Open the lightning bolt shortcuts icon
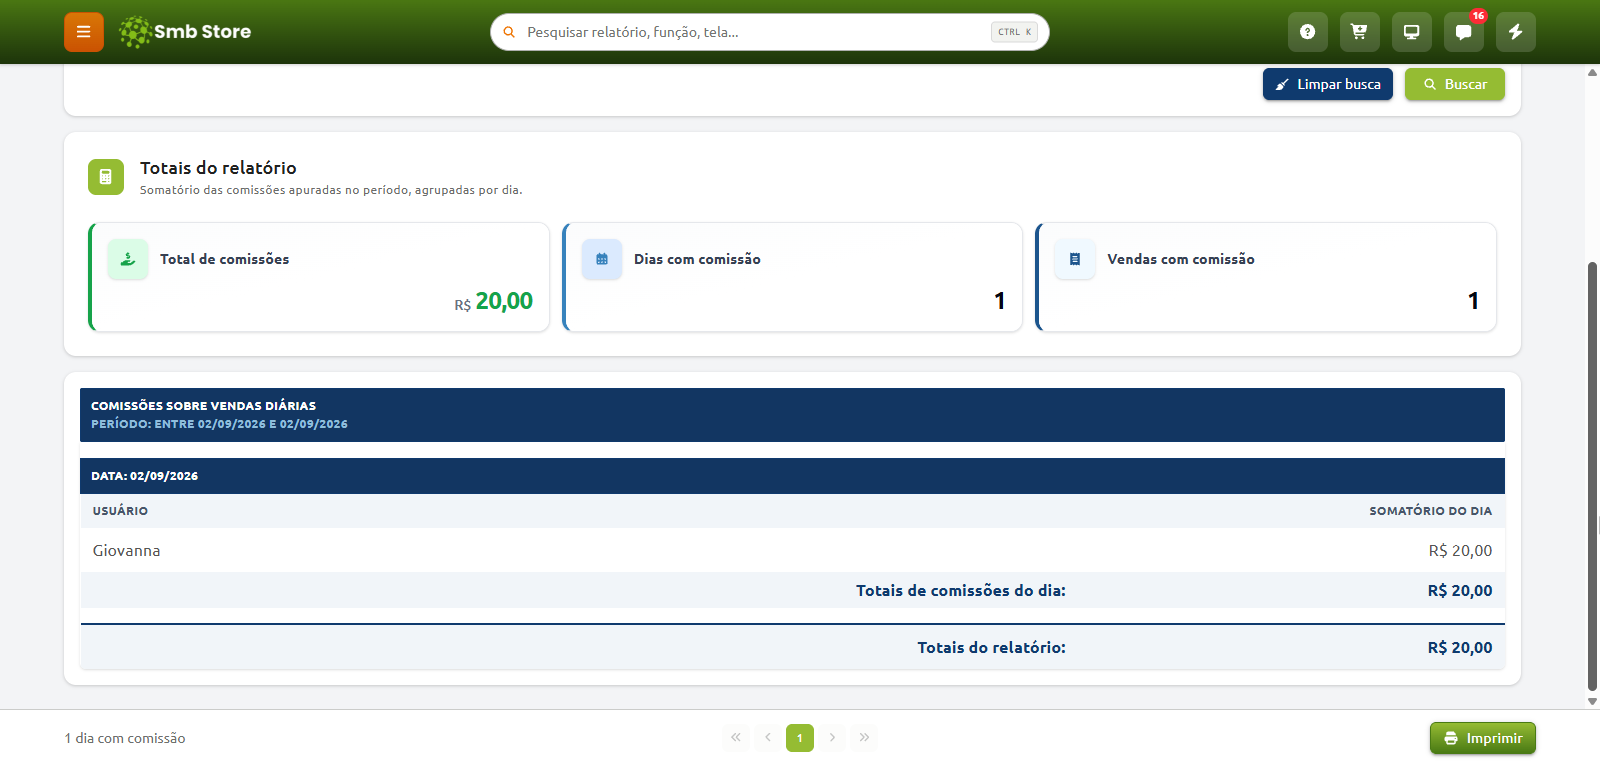 click(1515, 32)
